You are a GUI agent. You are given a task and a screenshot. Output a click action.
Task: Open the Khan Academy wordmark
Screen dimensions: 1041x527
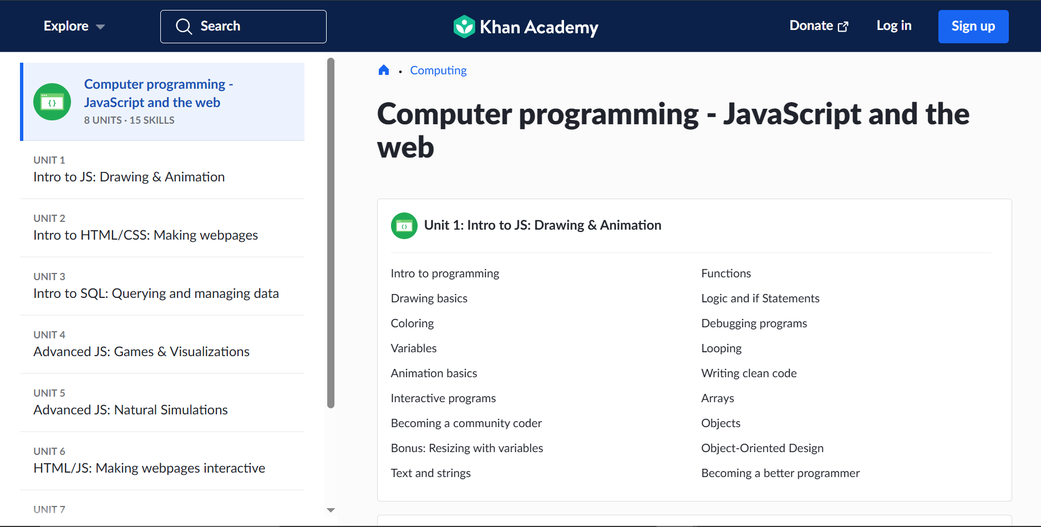point(538,27)
